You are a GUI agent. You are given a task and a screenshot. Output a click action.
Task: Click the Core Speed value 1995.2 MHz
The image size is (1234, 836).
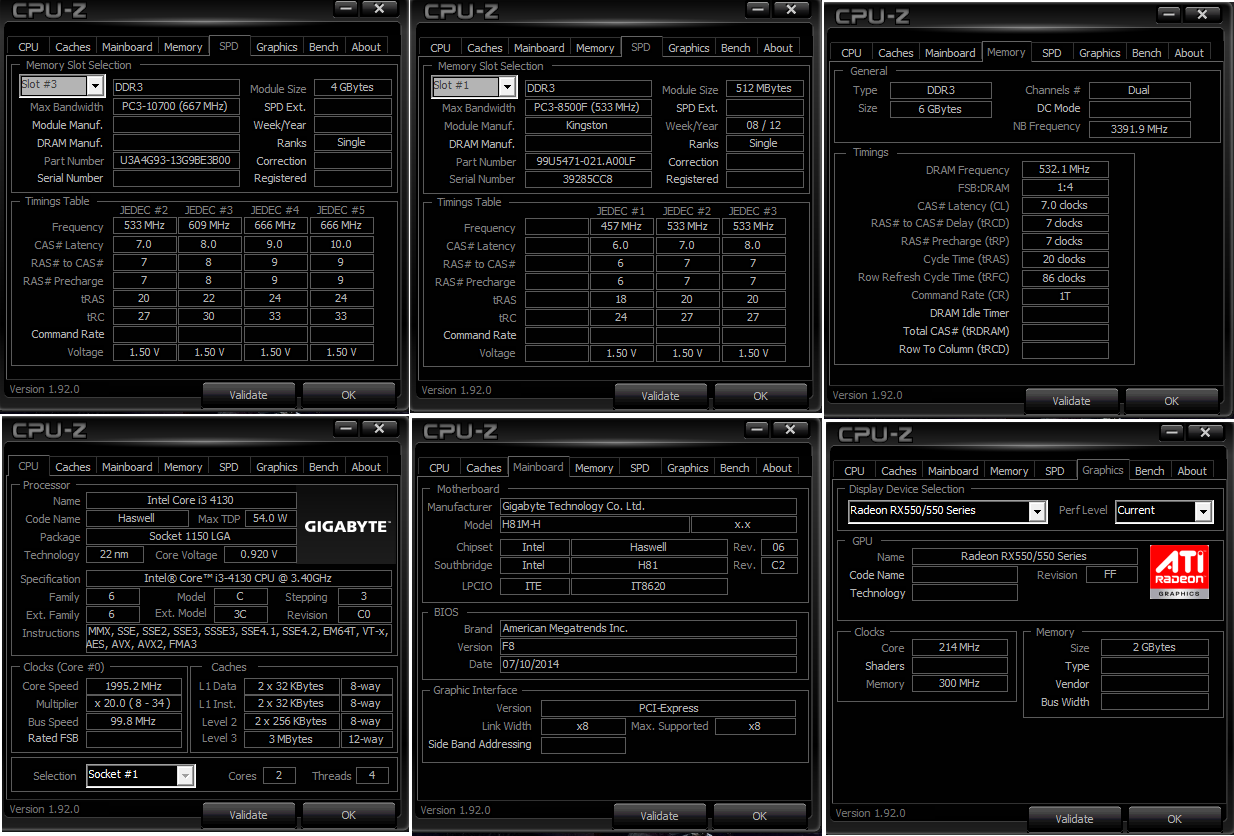click(134, 686)
